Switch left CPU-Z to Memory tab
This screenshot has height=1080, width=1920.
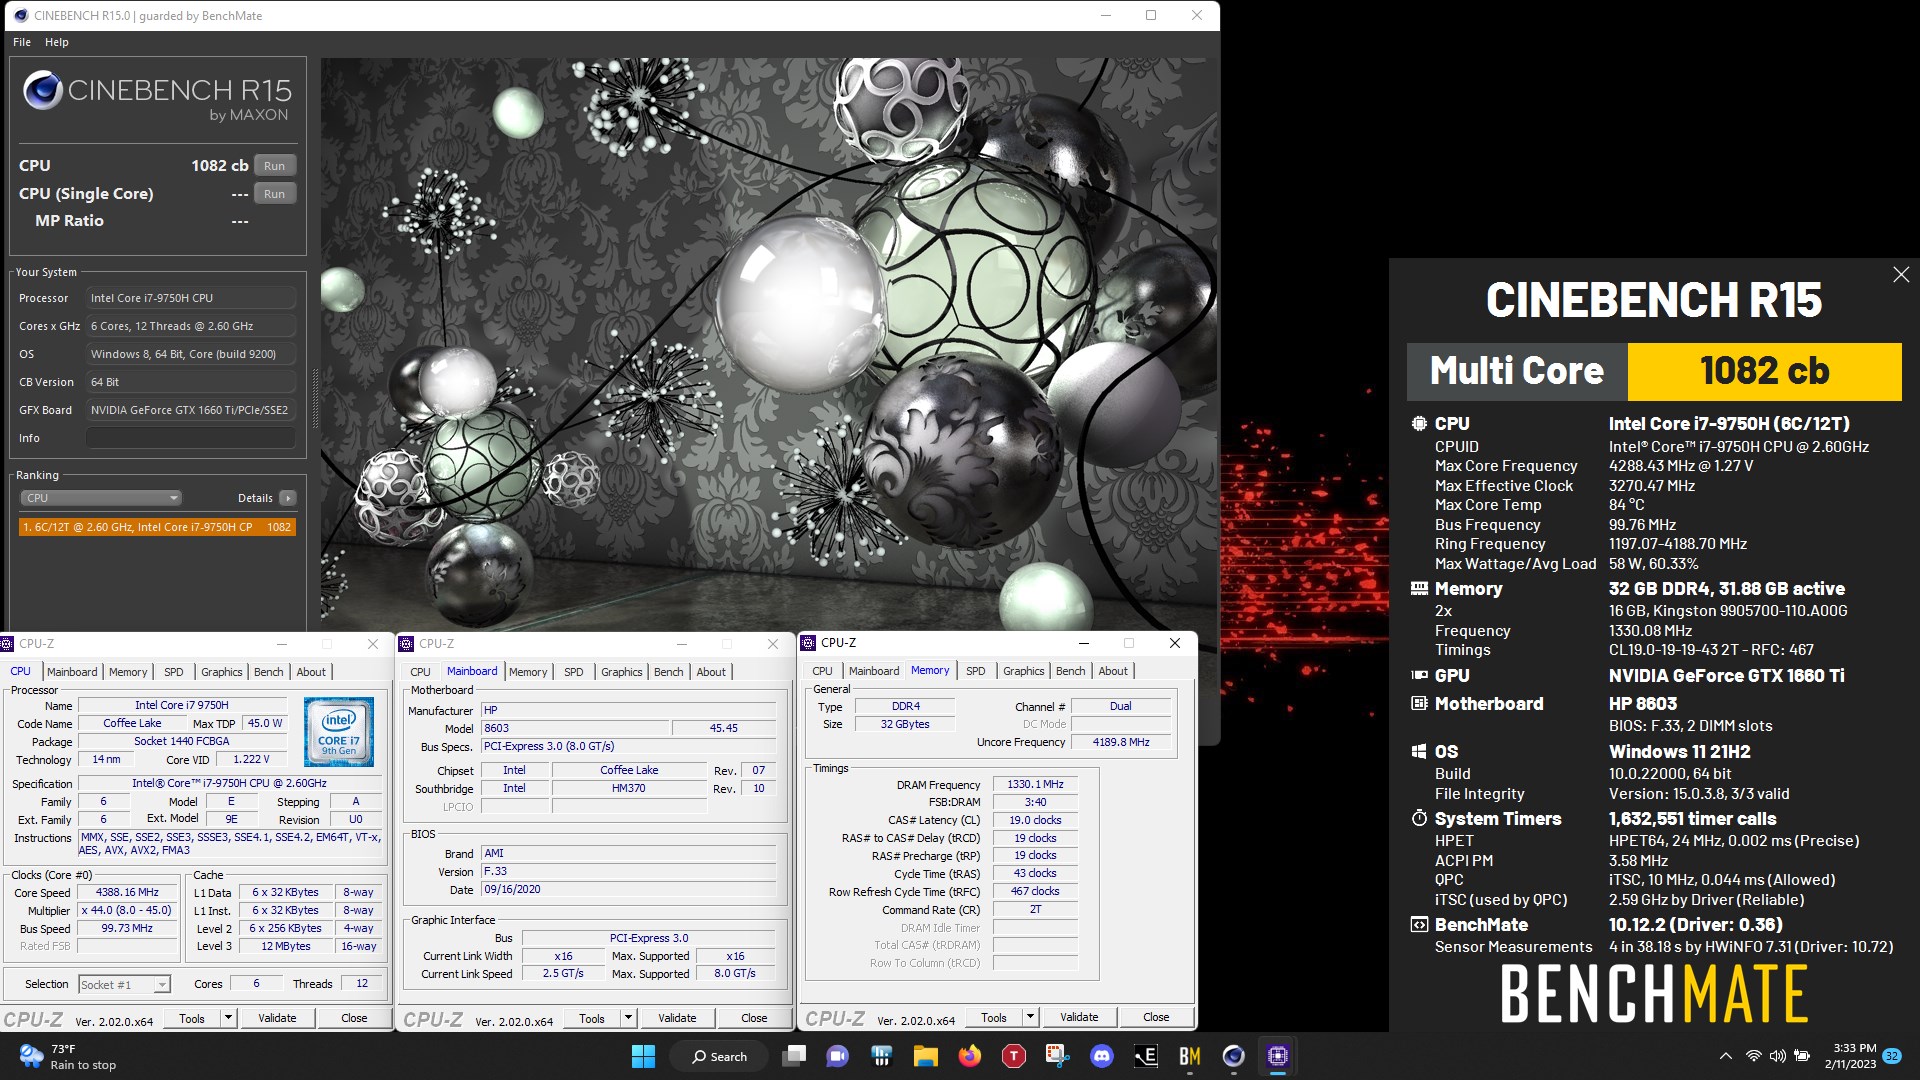[128, 672]
